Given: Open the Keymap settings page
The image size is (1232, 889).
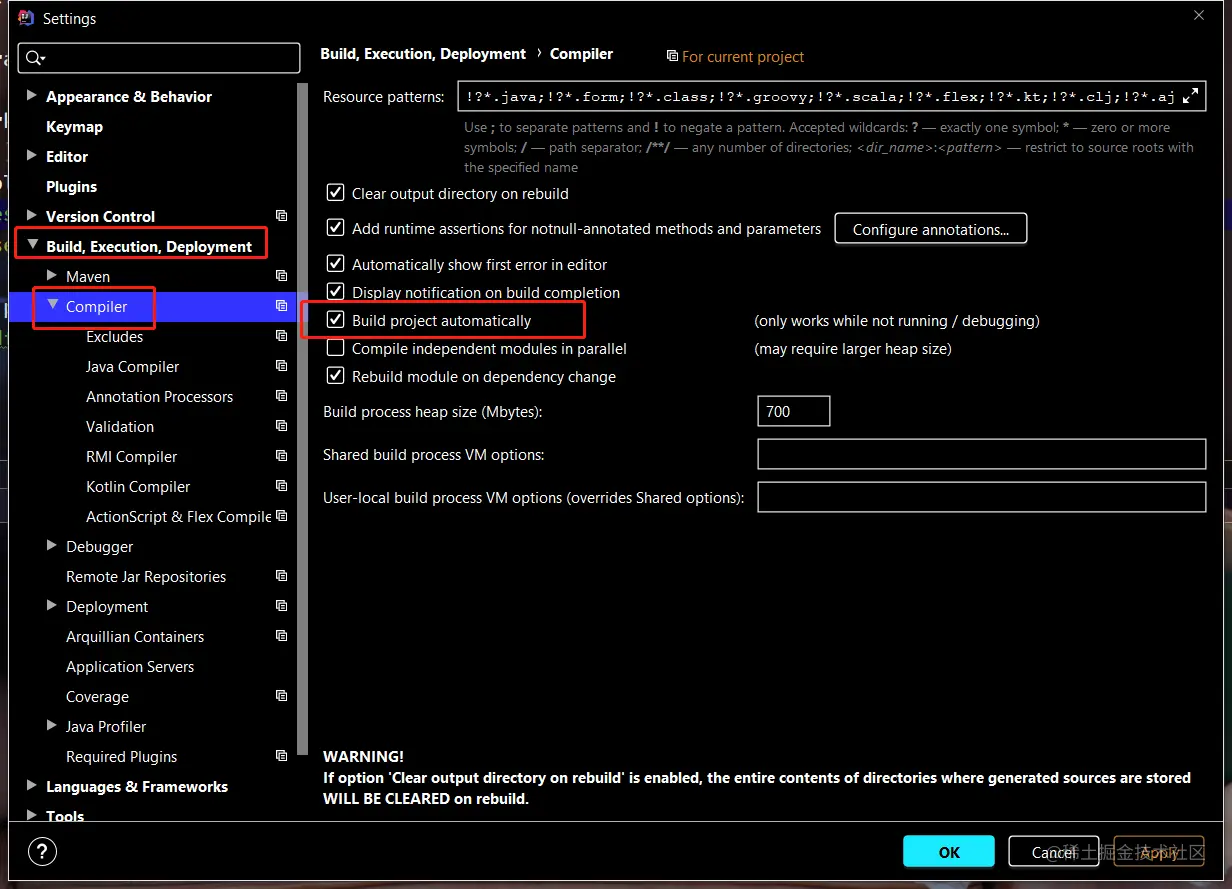Looking at the screenshot, I should (x=74, y=127).
